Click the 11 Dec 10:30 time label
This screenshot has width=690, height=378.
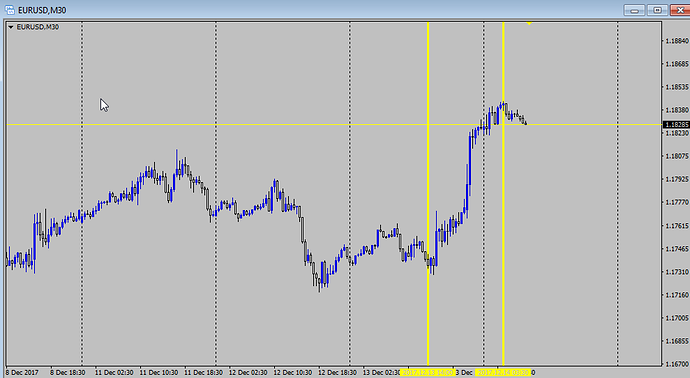[x=159, y=373]
